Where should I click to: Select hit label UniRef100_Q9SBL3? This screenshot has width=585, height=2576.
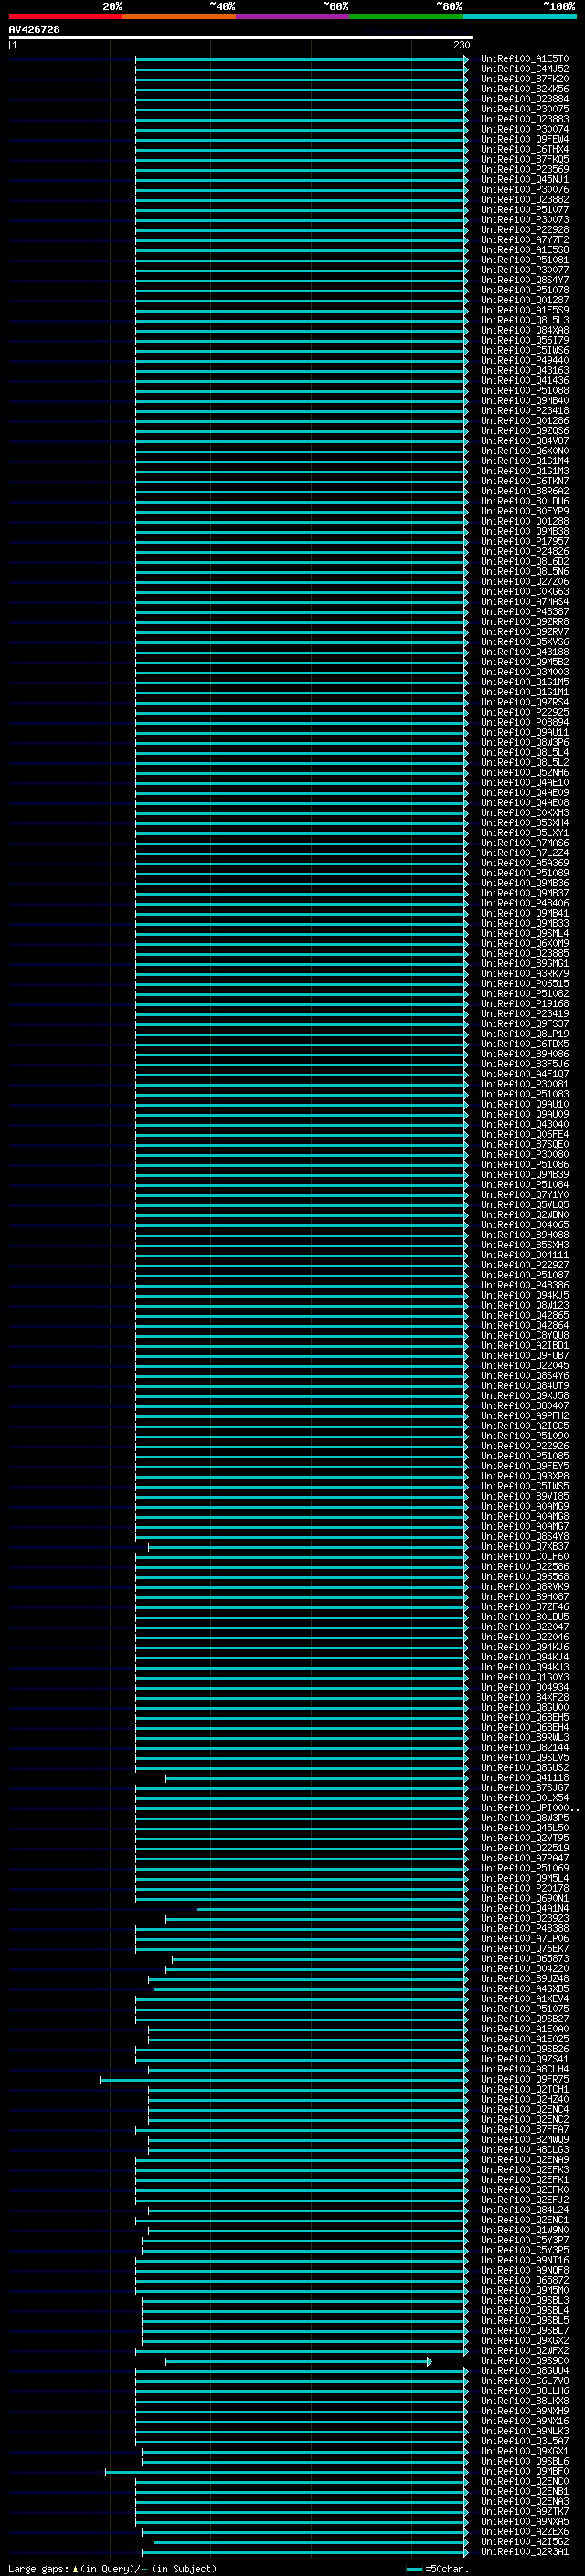pyautogui.click(x=524, y=2300)
